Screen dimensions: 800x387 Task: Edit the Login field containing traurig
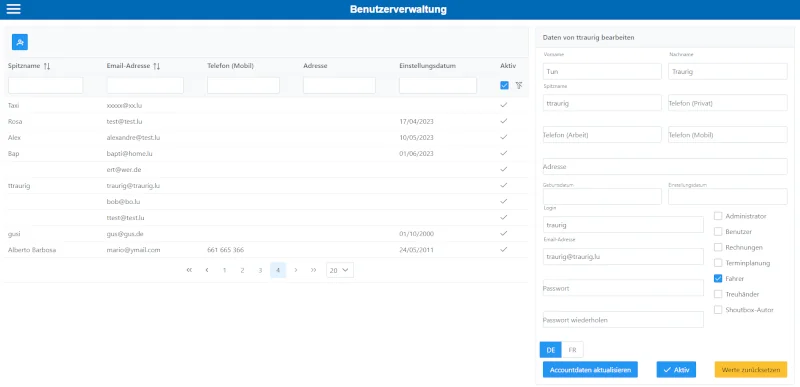pos(623,224)
